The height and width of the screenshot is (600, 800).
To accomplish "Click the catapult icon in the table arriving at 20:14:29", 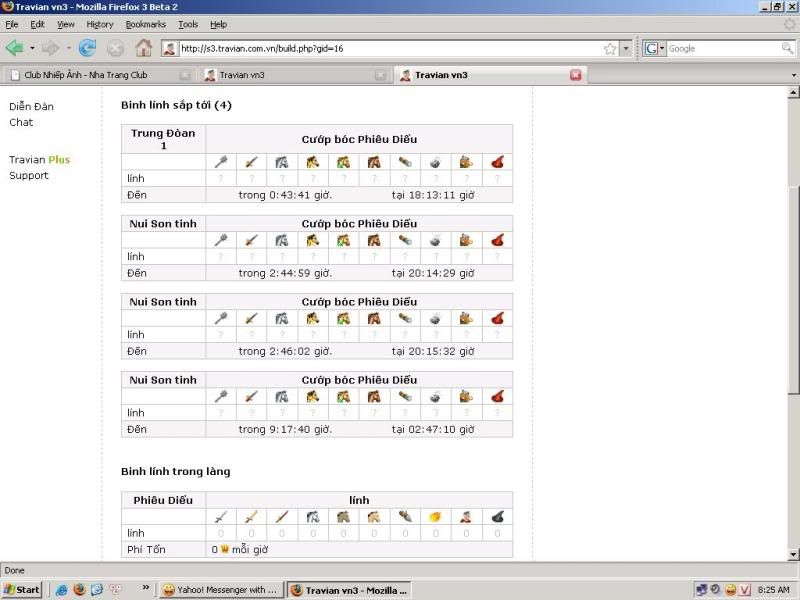I will point(435,240).
